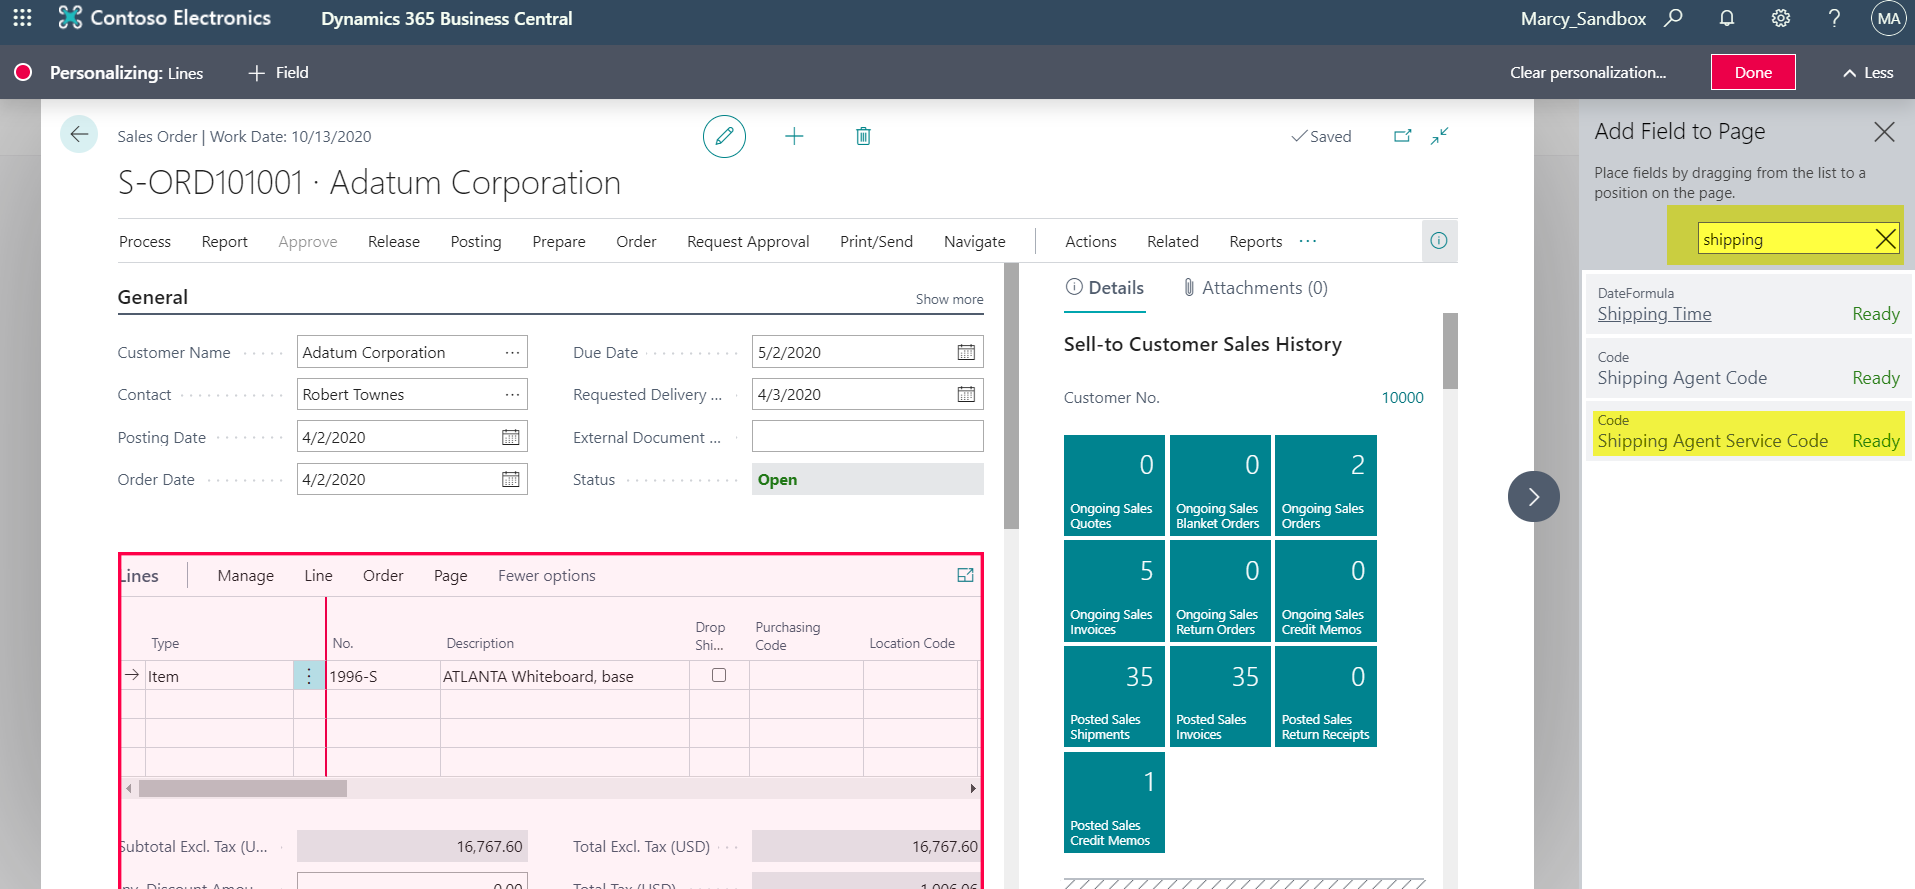
Task: Switch to the Details tab
Action: click(x=1104, y=288)
